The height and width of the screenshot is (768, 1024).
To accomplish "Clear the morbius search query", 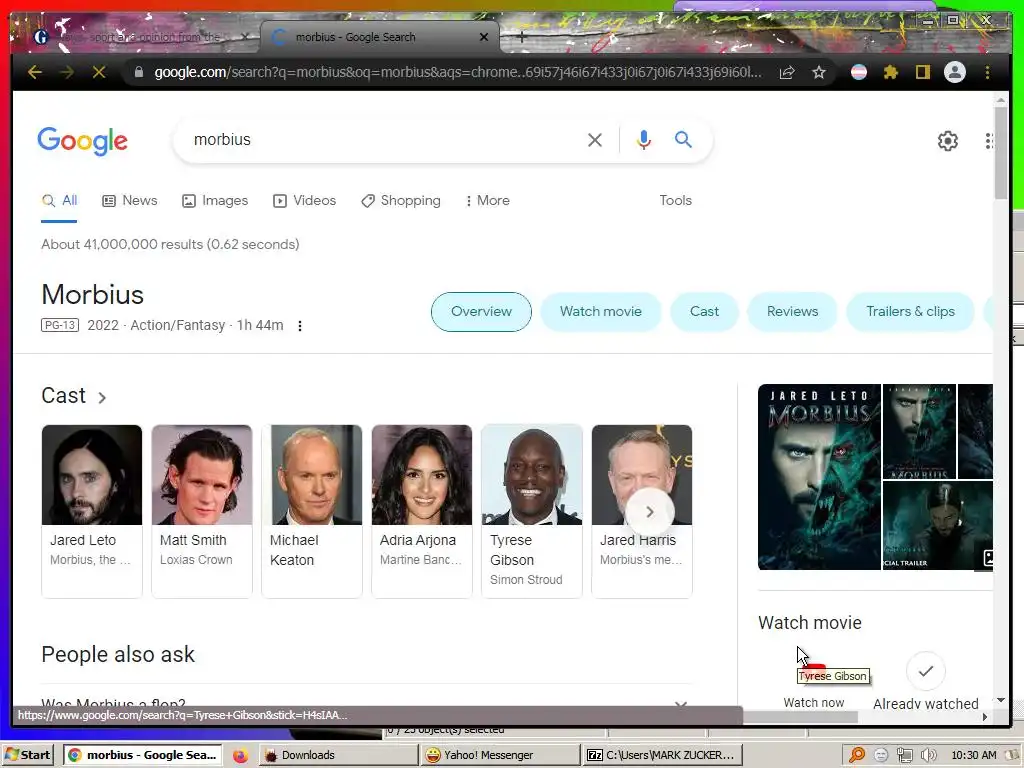I will pos(594,140).
